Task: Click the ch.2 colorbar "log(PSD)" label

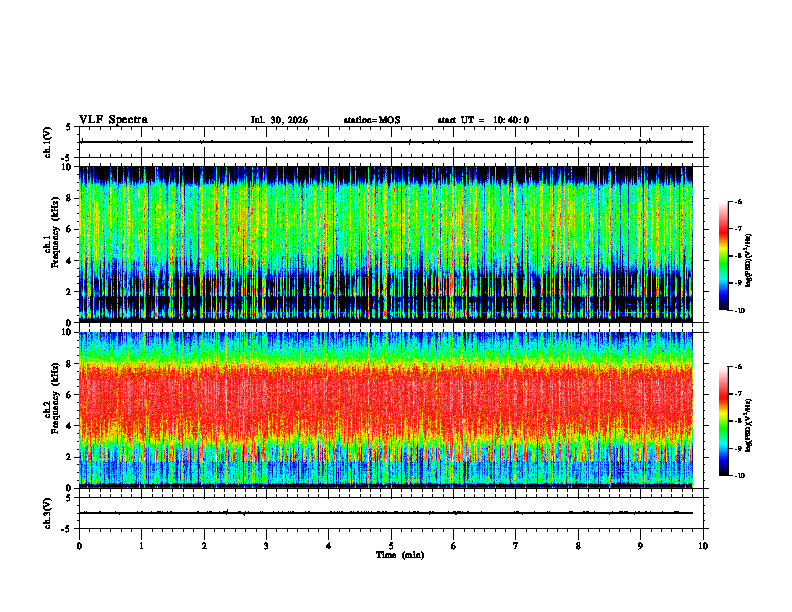Action: click(x=749, y=425)
